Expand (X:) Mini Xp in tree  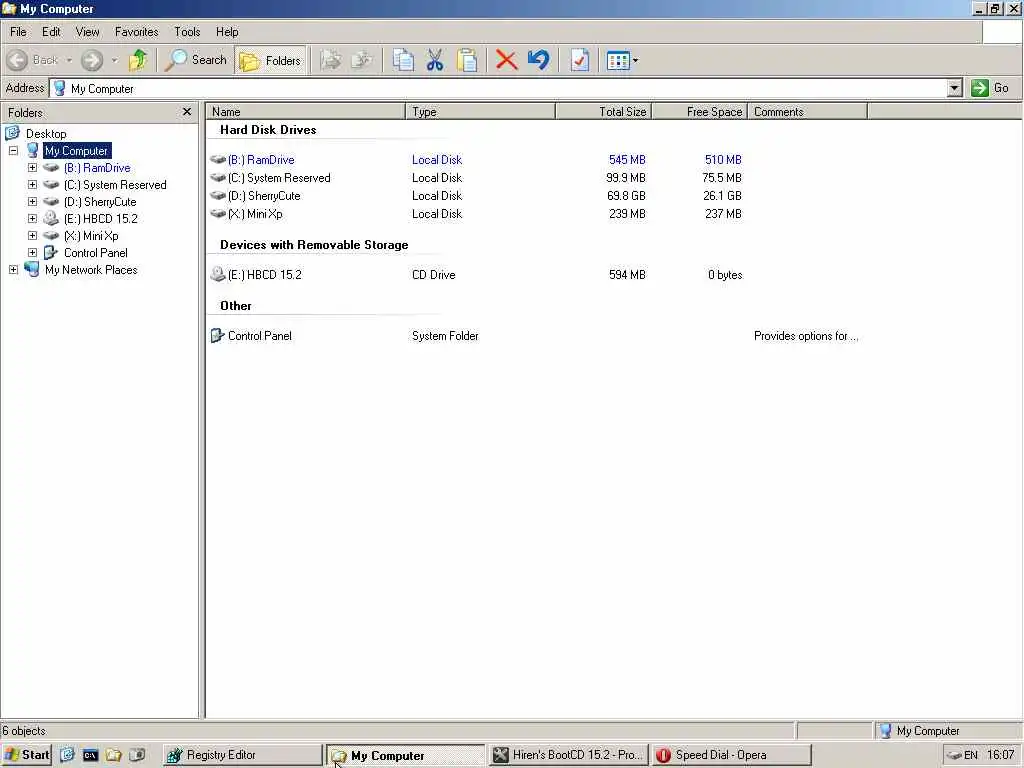(x=32, y=236)
